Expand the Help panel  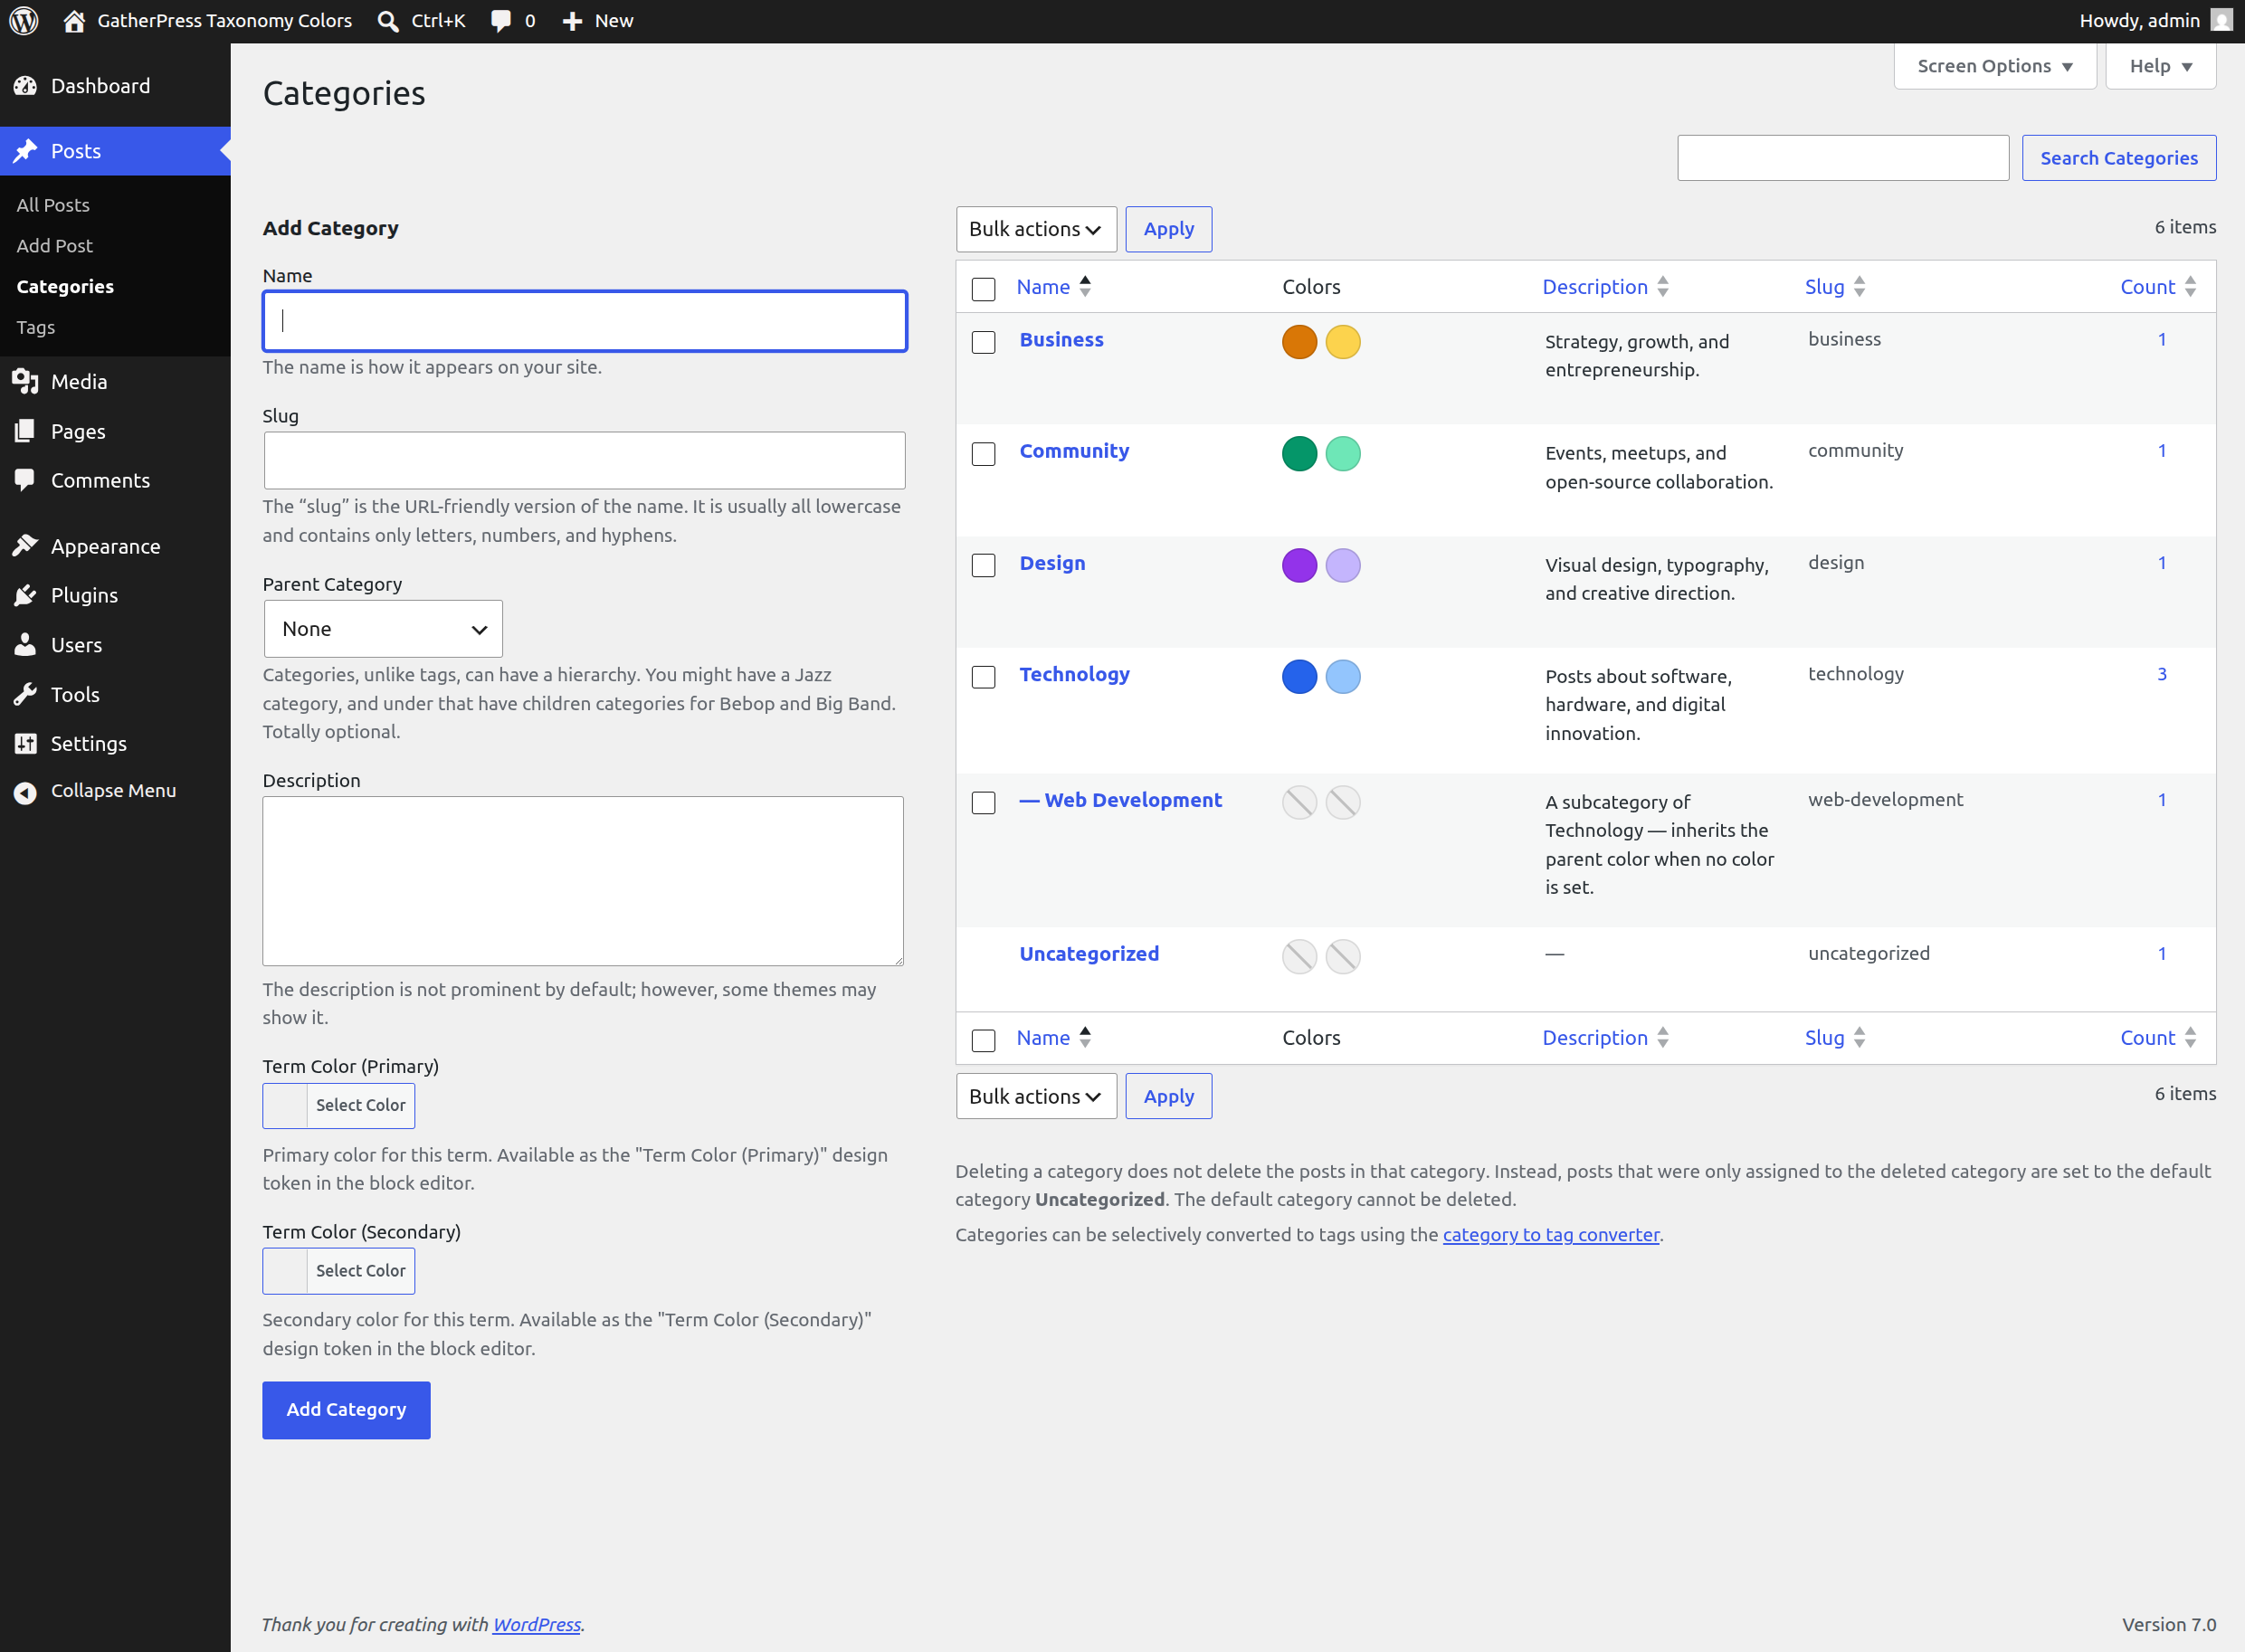pos(2161,66)
